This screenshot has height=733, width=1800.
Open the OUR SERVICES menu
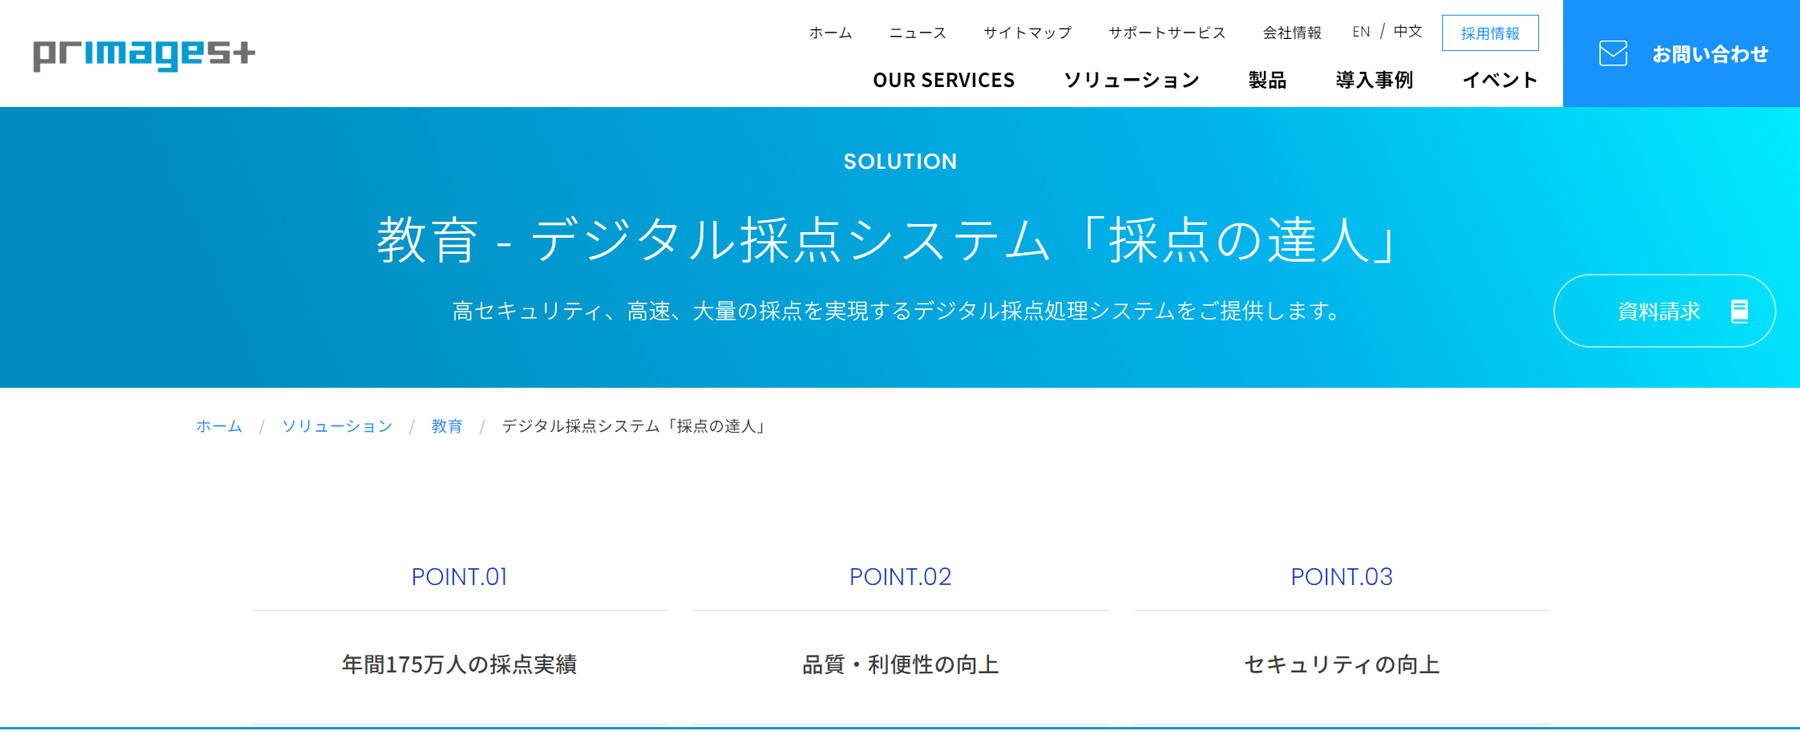point(943,80)
